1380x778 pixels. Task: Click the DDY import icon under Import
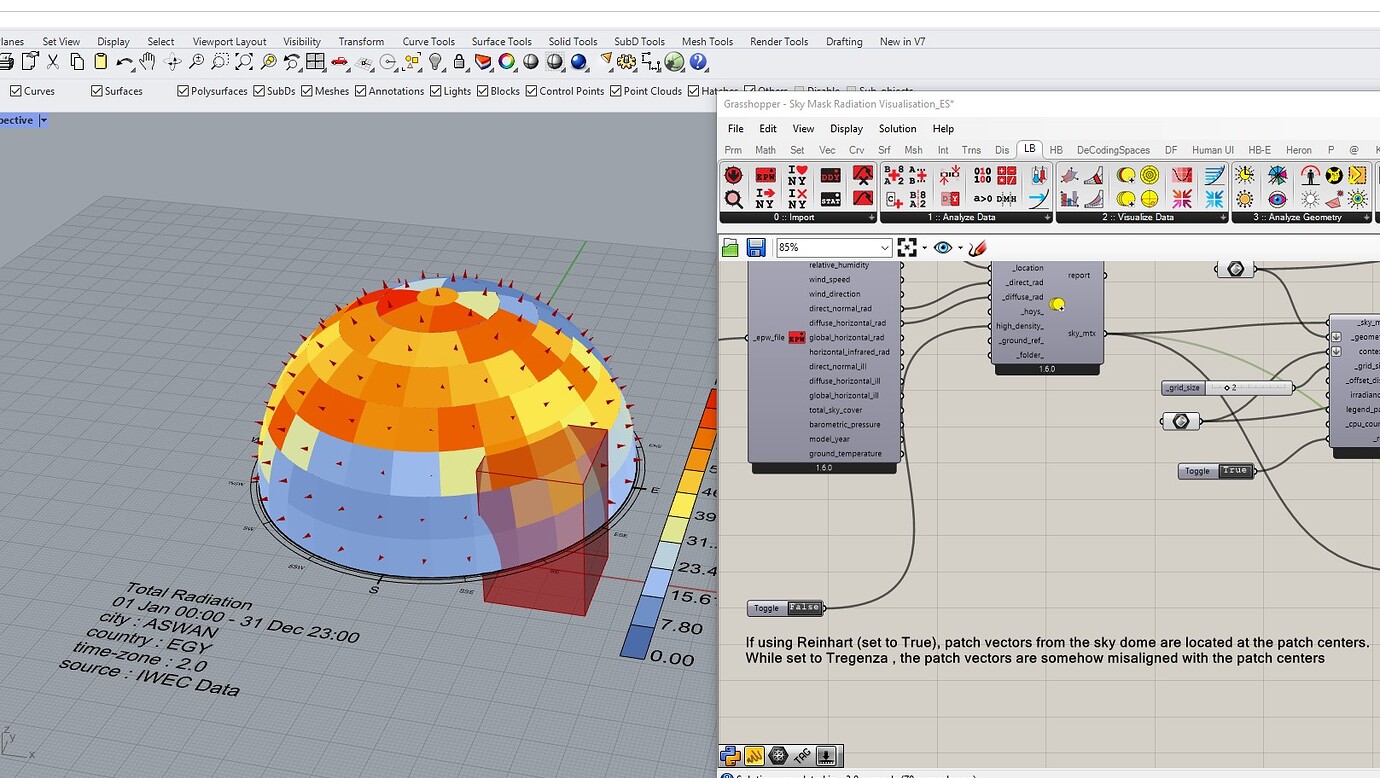tap(831, 175)
